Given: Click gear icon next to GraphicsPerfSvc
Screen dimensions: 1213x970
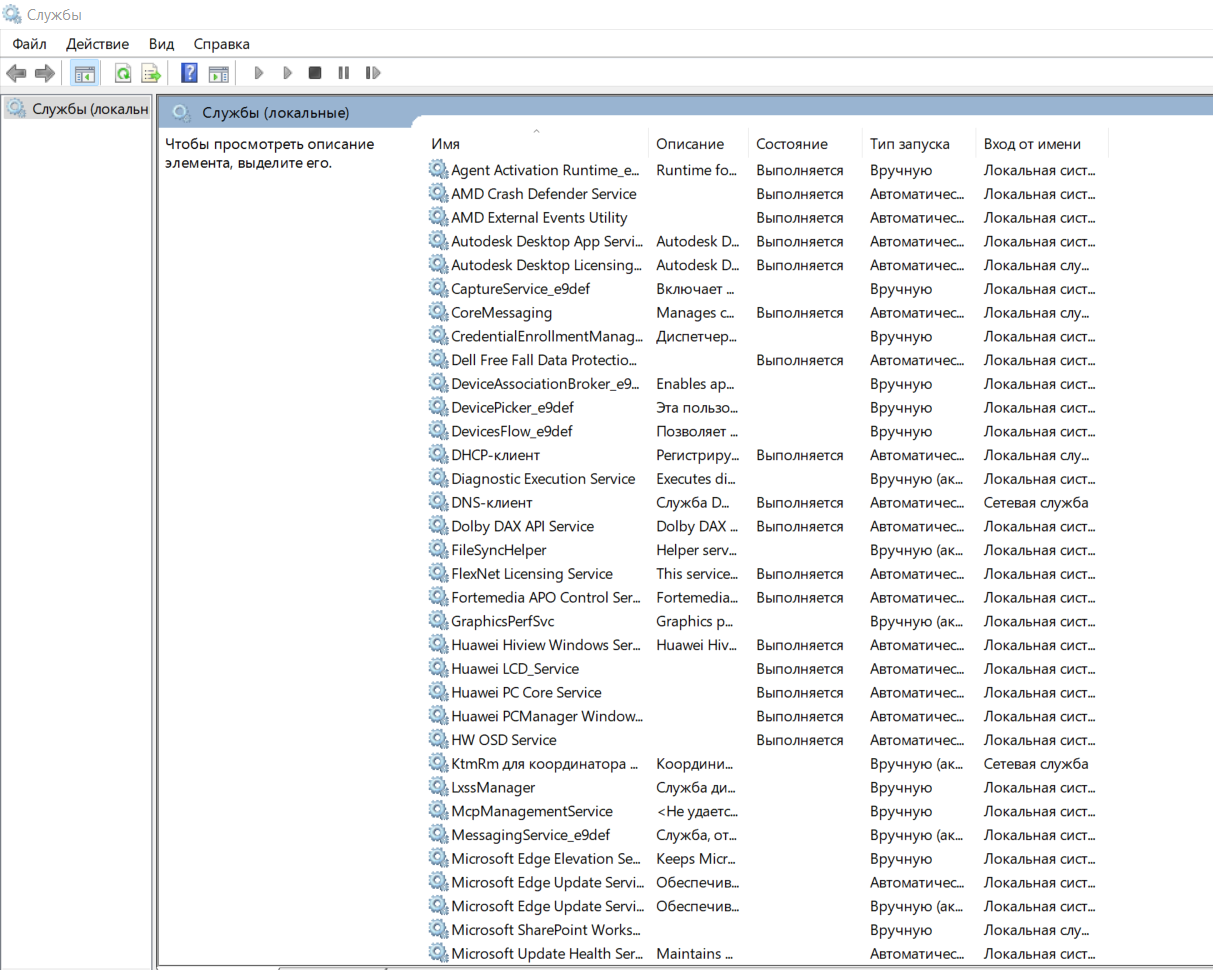Looking at the screenshot, I should pos(438,621).
